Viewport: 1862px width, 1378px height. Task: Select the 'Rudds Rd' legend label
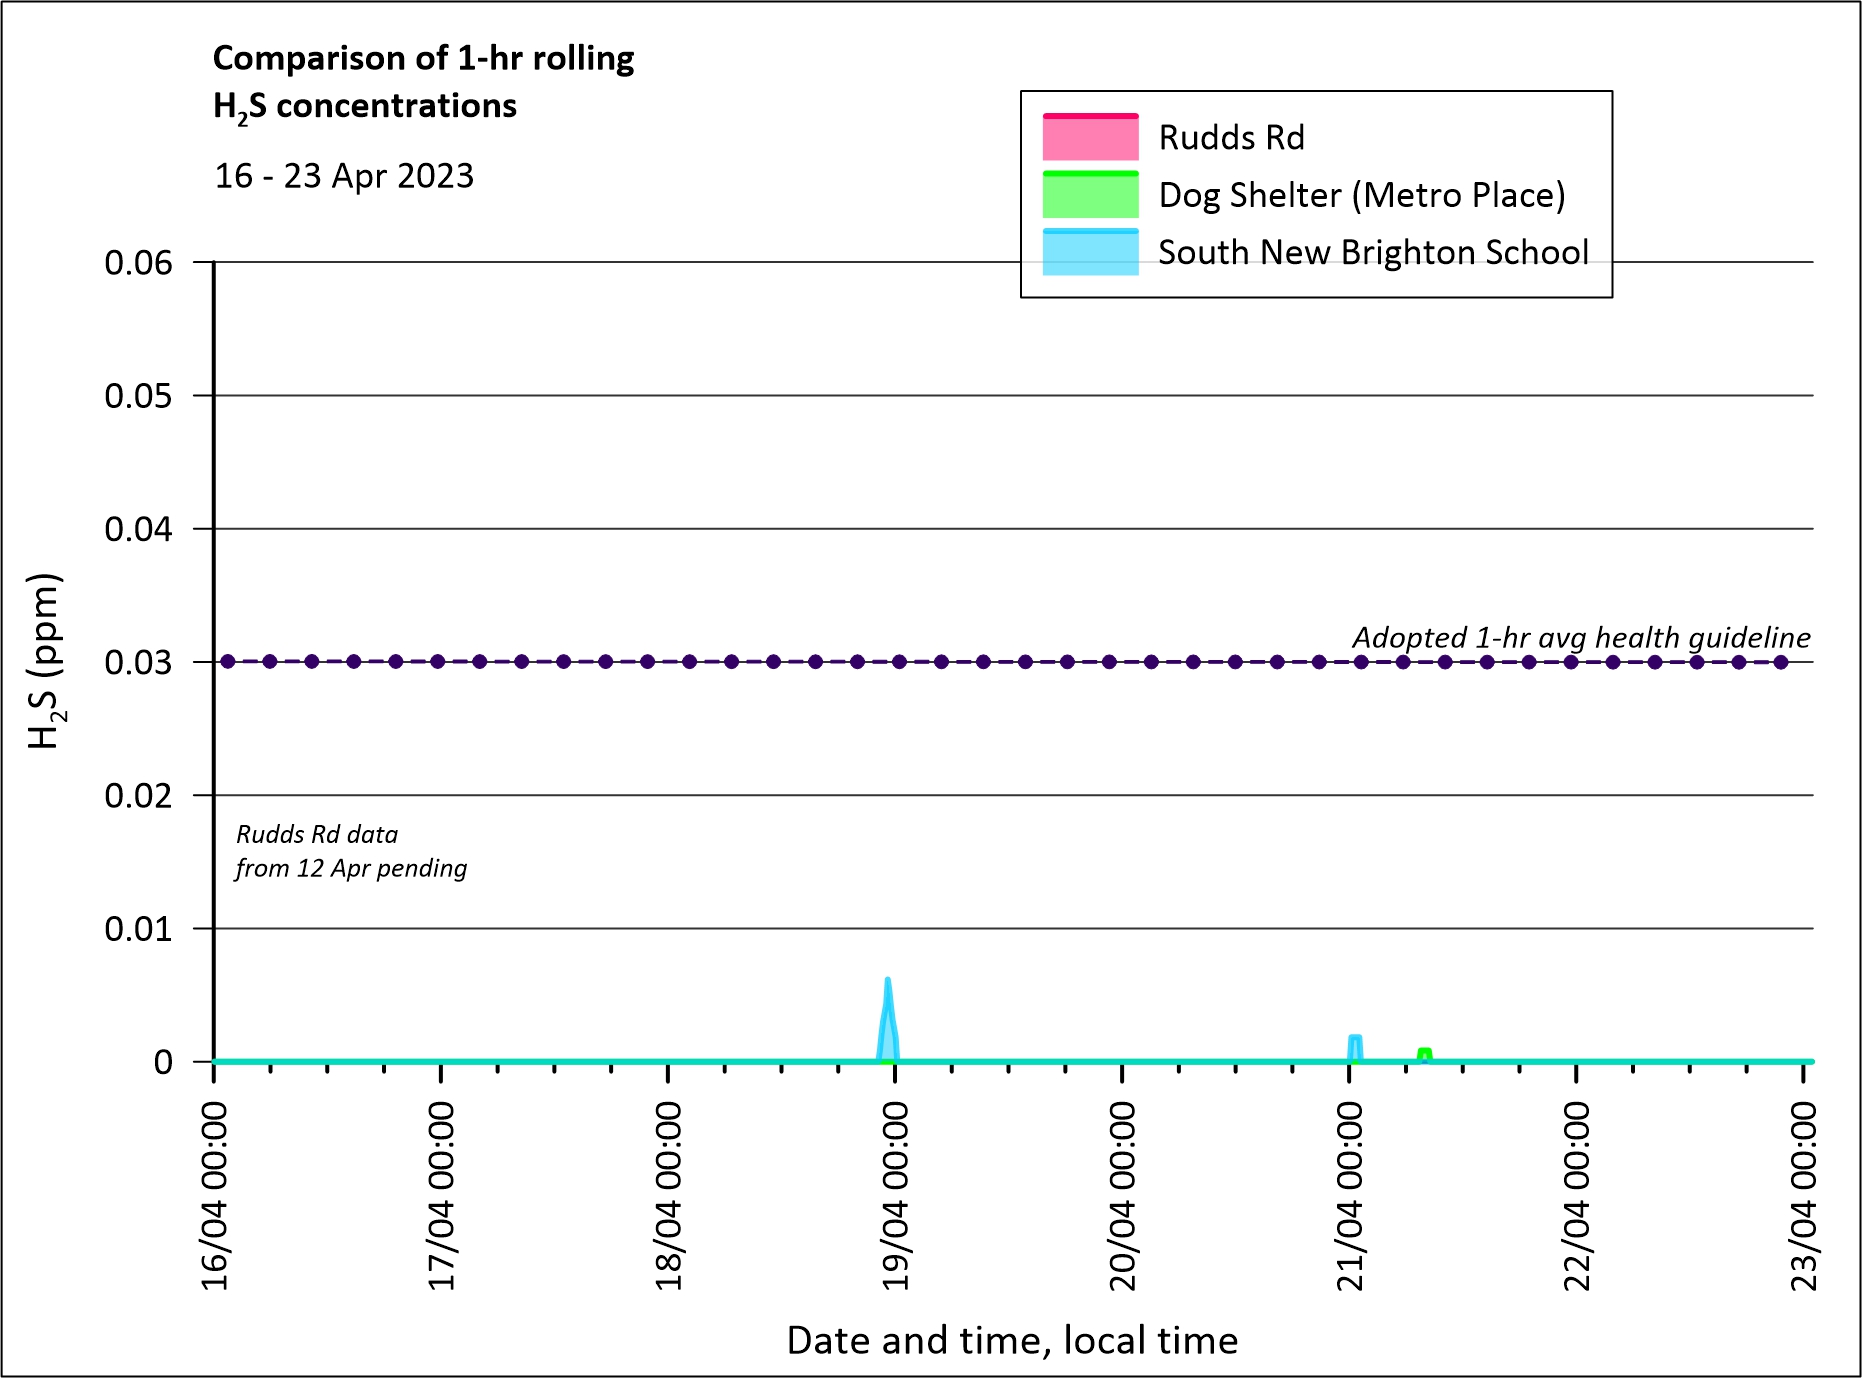(1231, 138)
